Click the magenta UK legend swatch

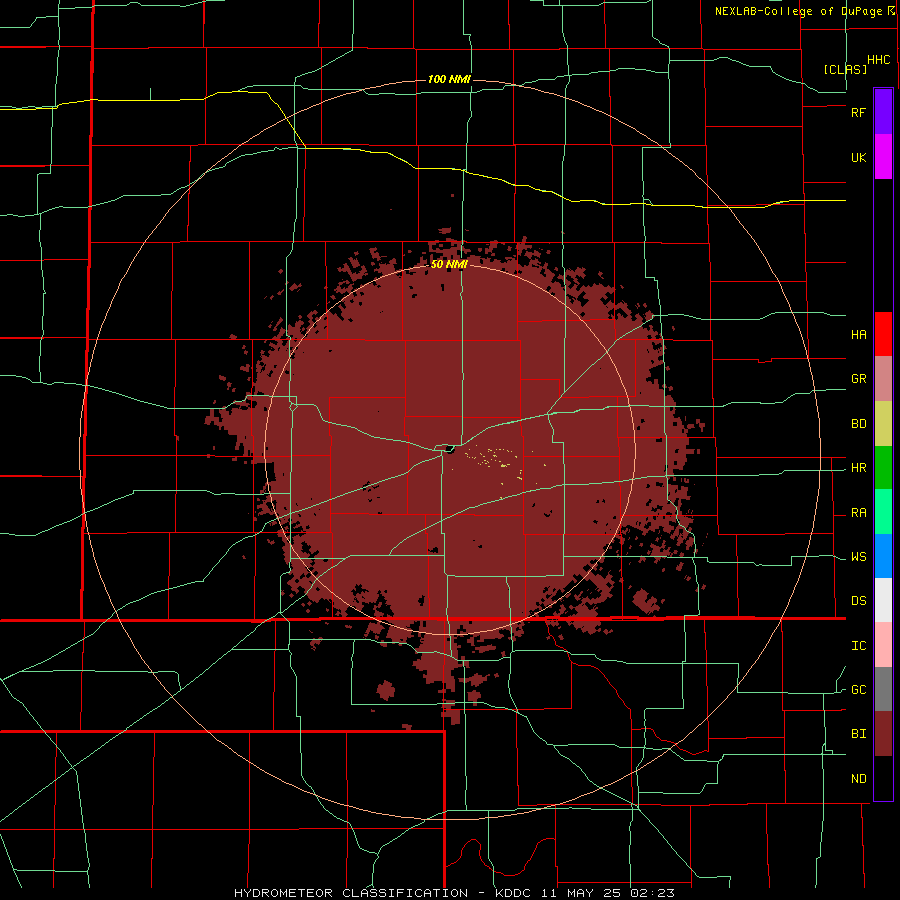point(883,157)
